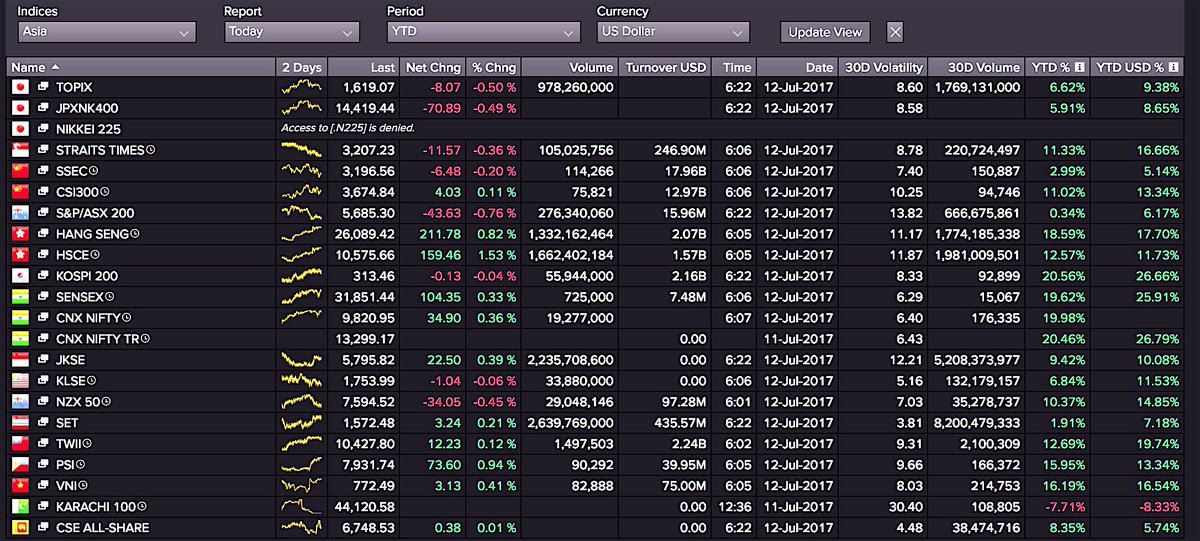This screenshot has width=1200, height=541.
Task: Click the popup window icon beside PSI
Action: pyautogui.click(x=44, y=464)
